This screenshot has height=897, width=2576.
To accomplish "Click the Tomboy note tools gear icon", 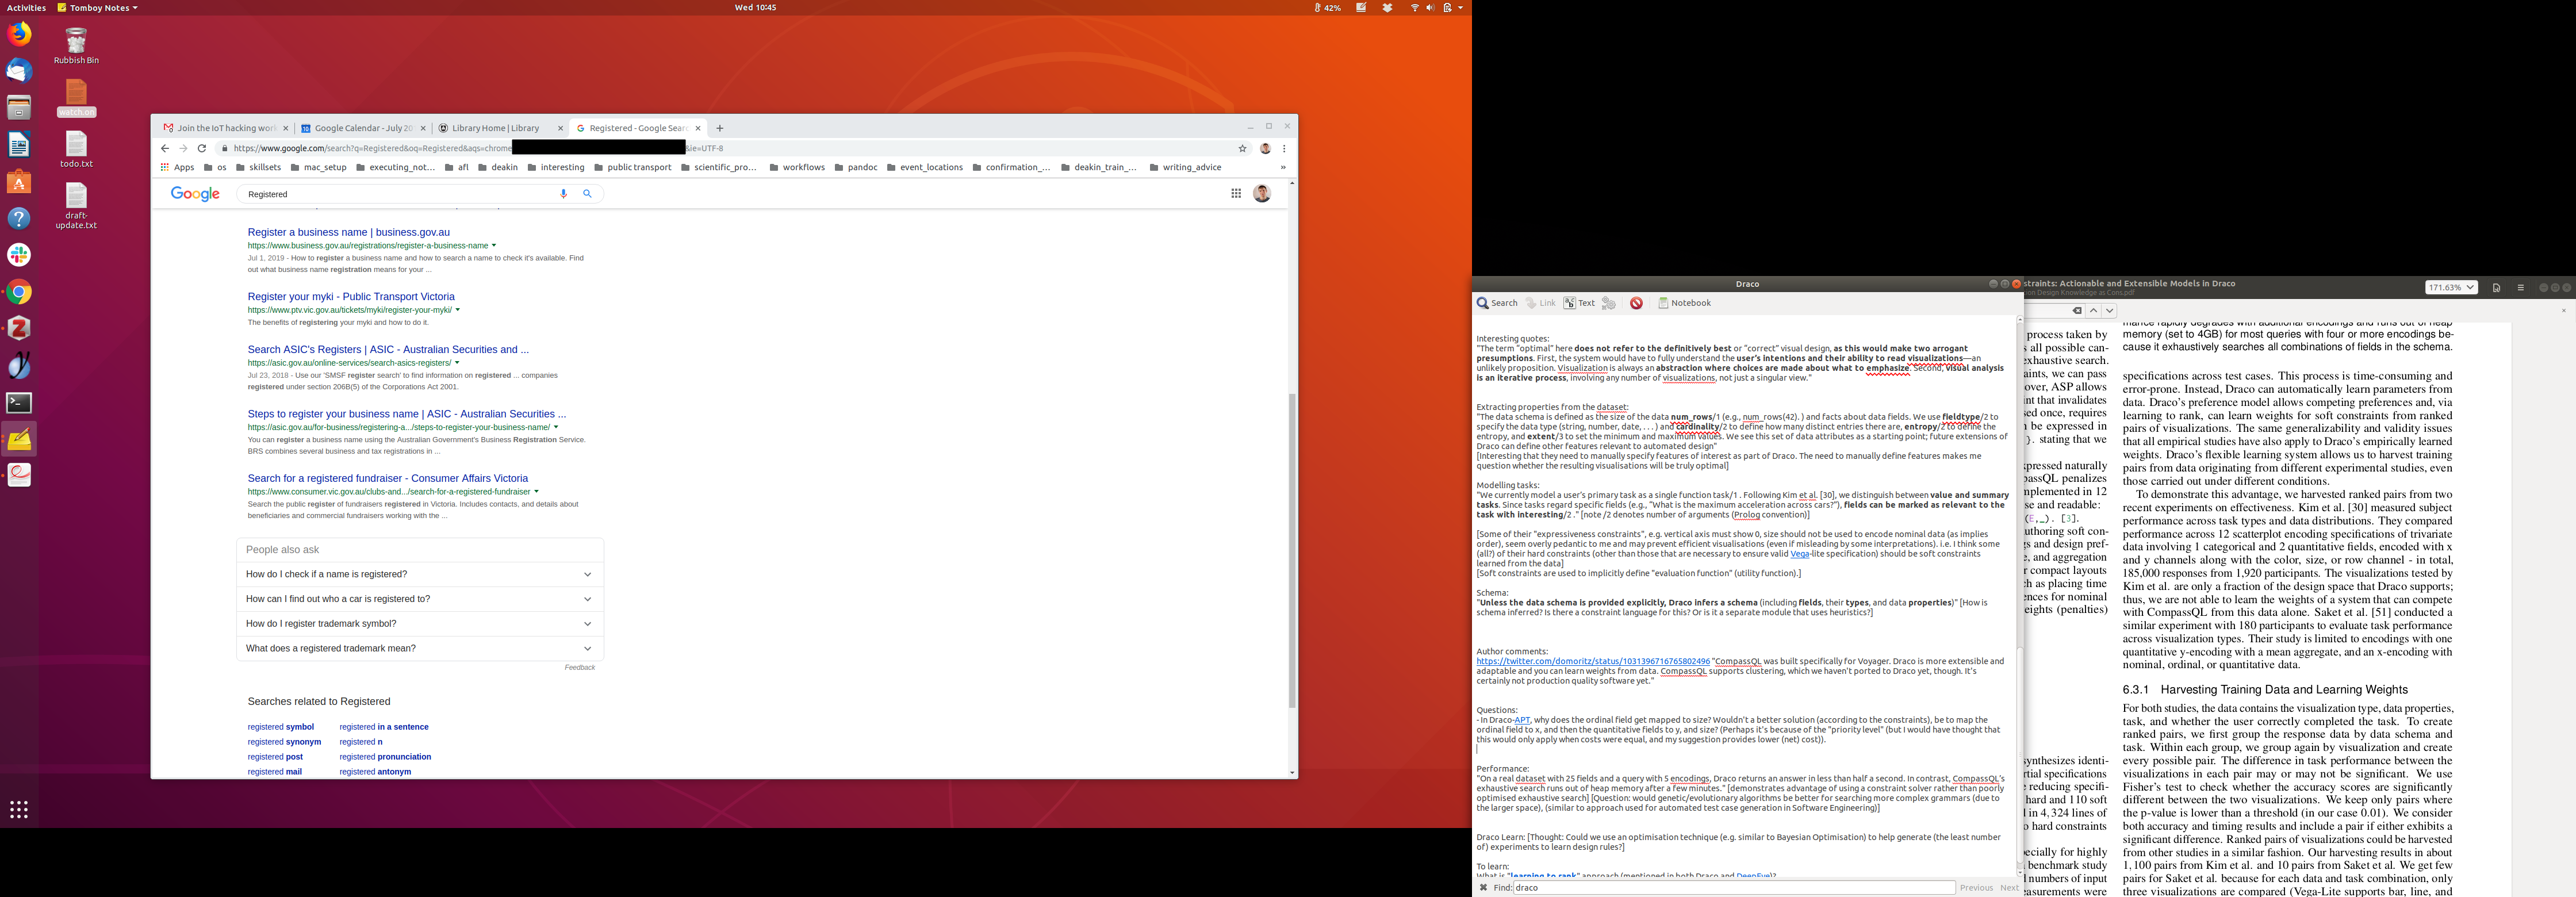I will (x=1608, y=303).
